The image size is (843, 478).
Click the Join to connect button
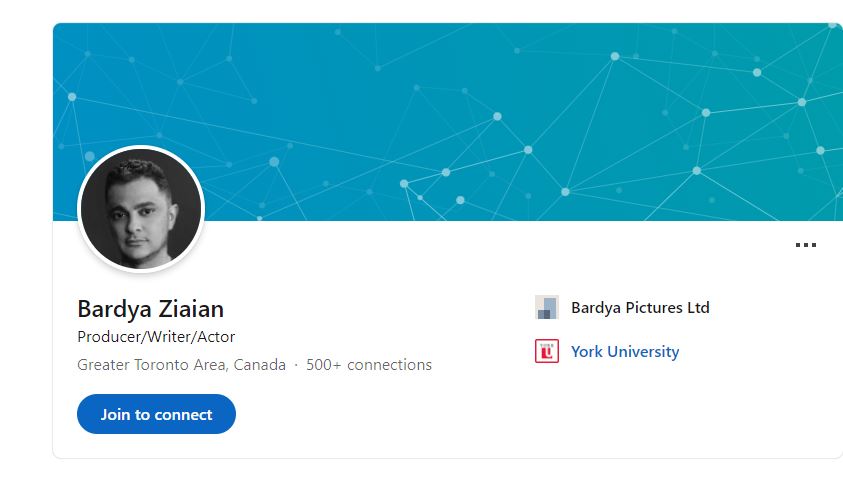click(156, 414)
